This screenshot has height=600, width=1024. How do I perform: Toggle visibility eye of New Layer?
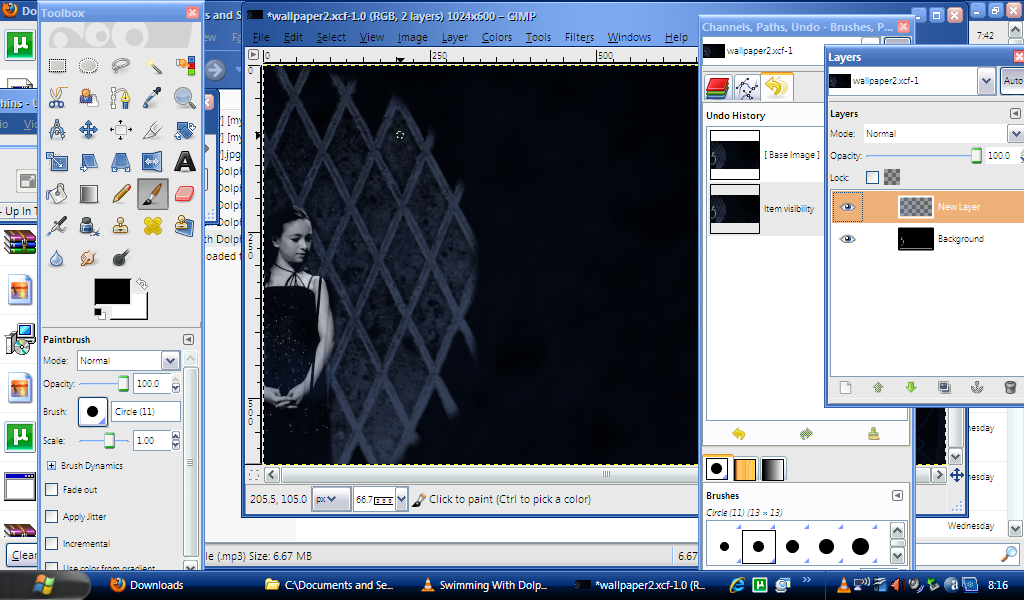(848, 207)
